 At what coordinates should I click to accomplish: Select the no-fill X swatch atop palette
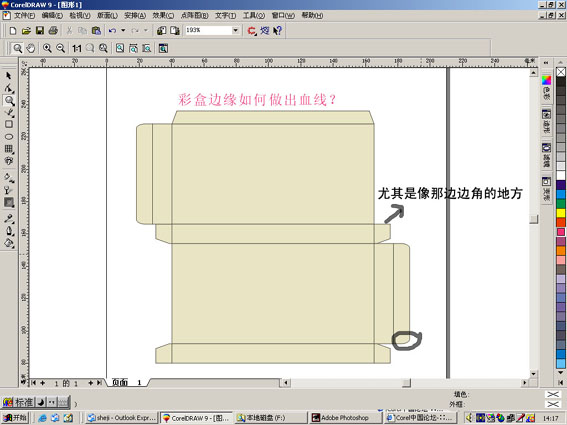[561, 72]
